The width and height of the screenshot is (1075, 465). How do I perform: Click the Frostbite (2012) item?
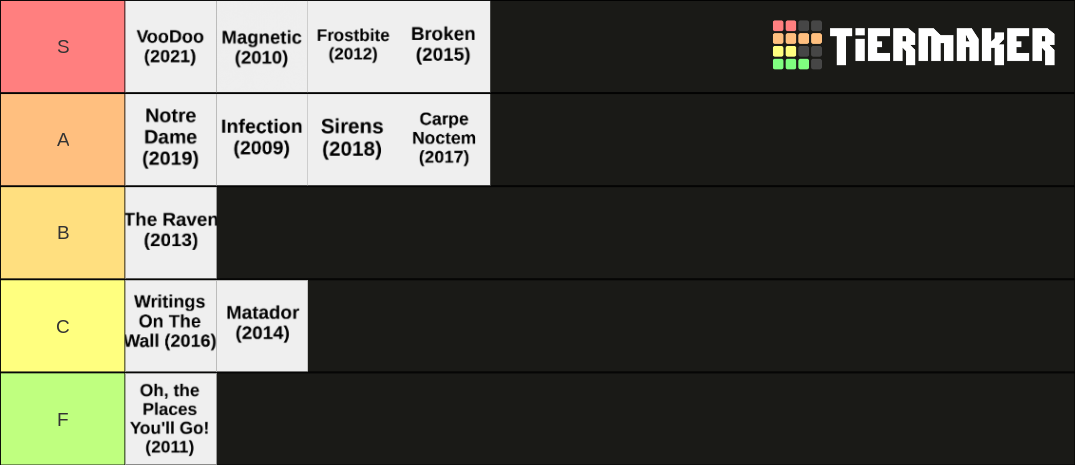click(353, 47)
